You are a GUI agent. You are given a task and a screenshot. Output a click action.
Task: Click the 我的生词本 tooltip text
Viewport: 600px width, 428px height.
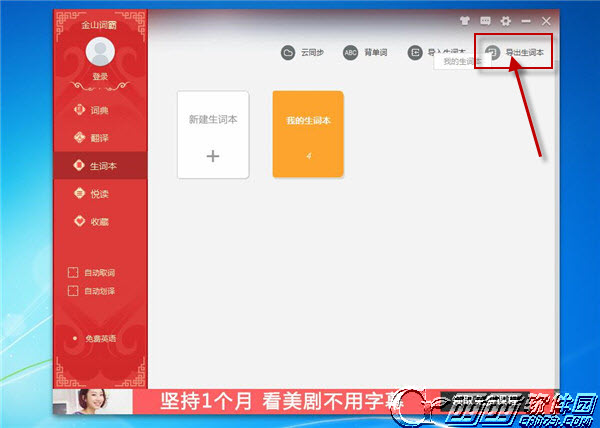pyautogui.click(x=462, y=61)
